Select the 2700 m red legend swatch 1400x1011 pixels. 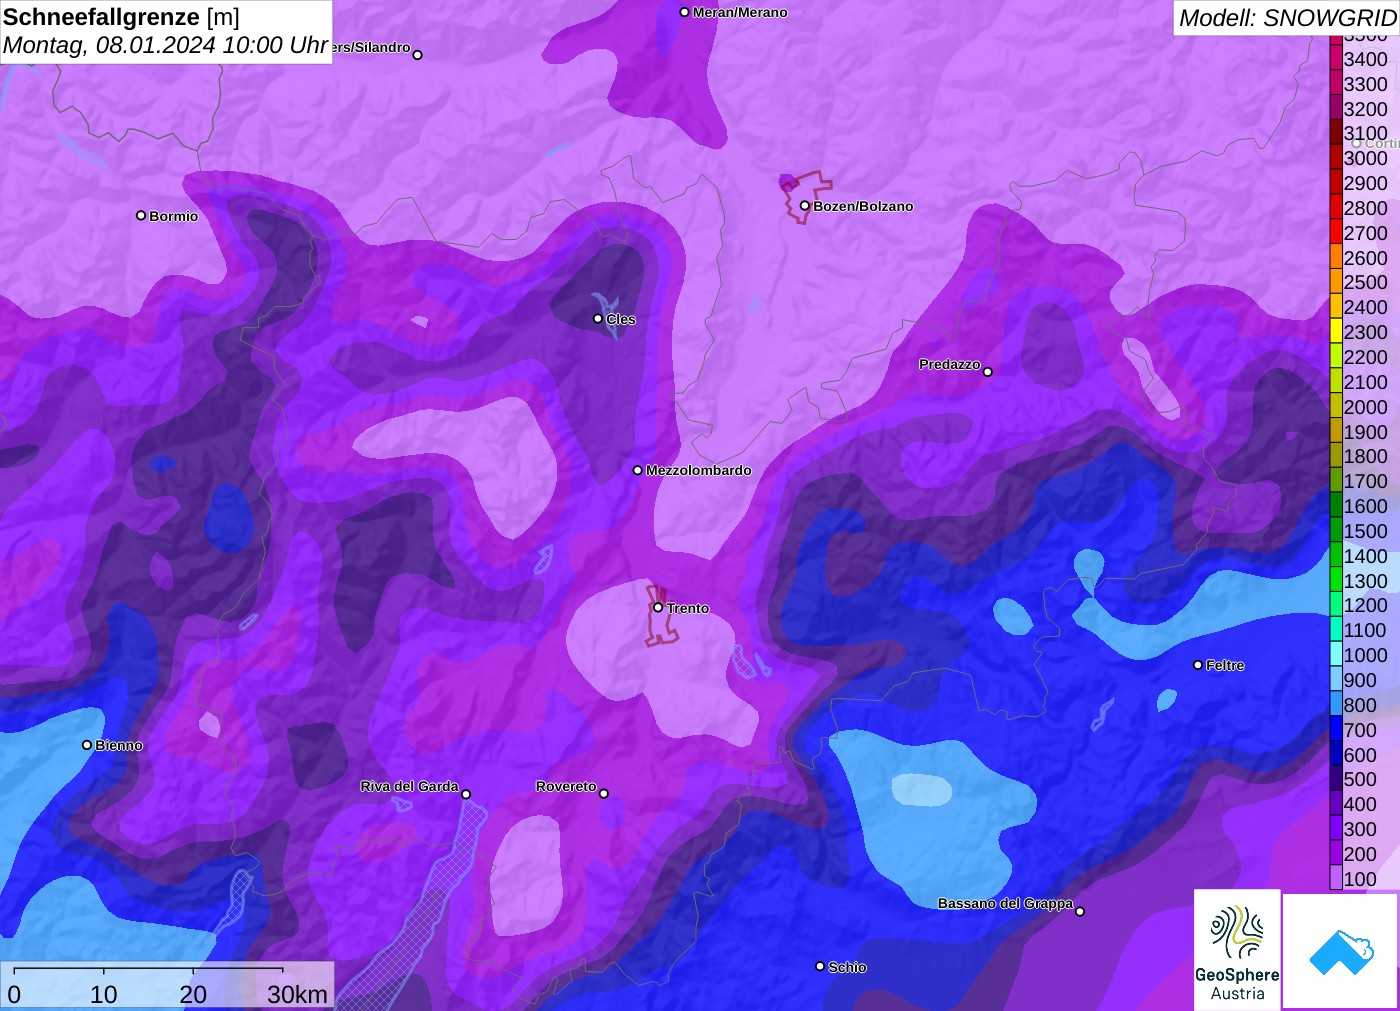[1336, 232]
